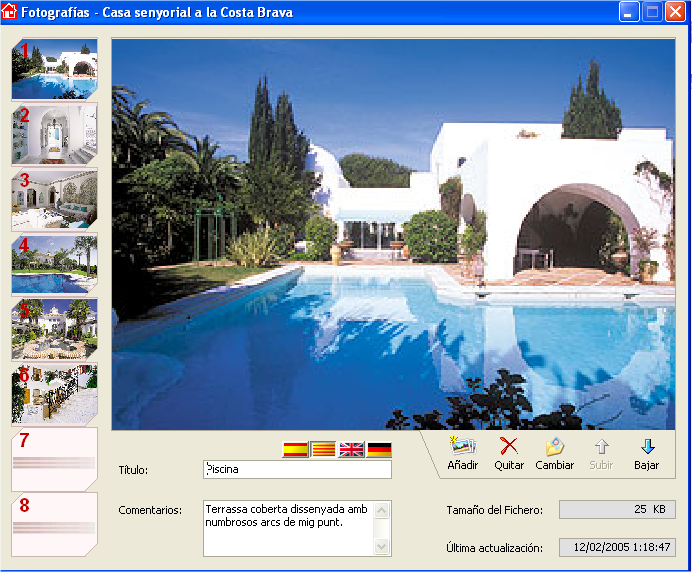The width and height of the screenshot is (692, 572).
Task: Click the Añadir photo icon
Action: coord(463,446)
